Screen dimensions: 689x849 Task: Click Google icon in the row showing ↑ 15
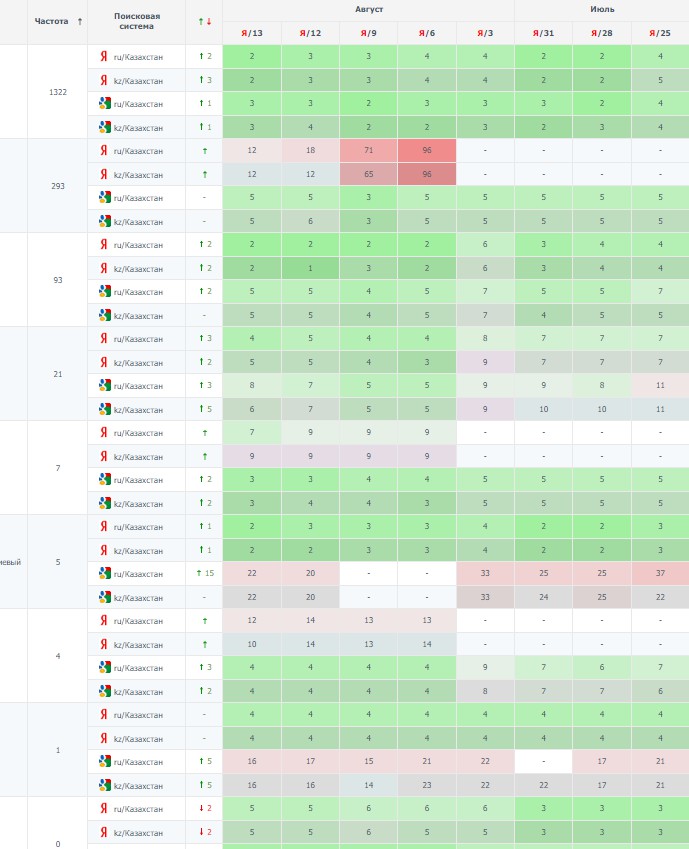(105, 573)
